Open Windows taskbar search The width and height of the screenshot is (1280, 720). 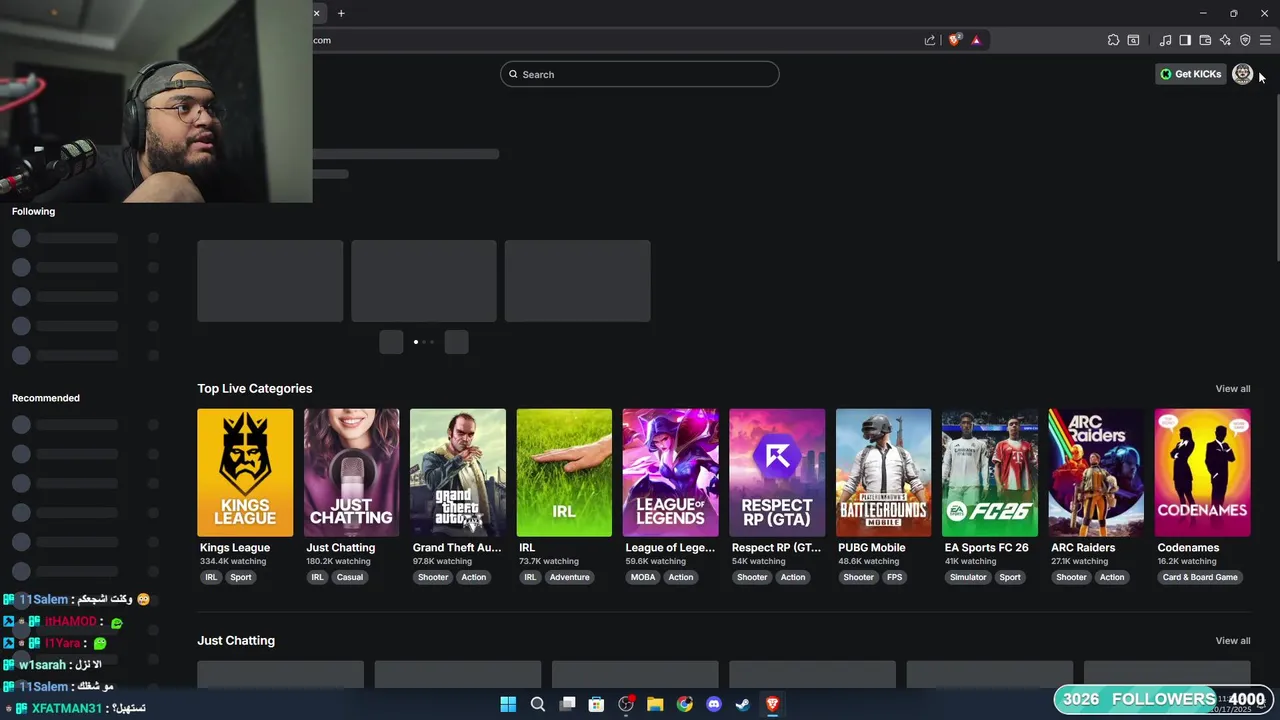pyautogui.click(x=537, y=704)
